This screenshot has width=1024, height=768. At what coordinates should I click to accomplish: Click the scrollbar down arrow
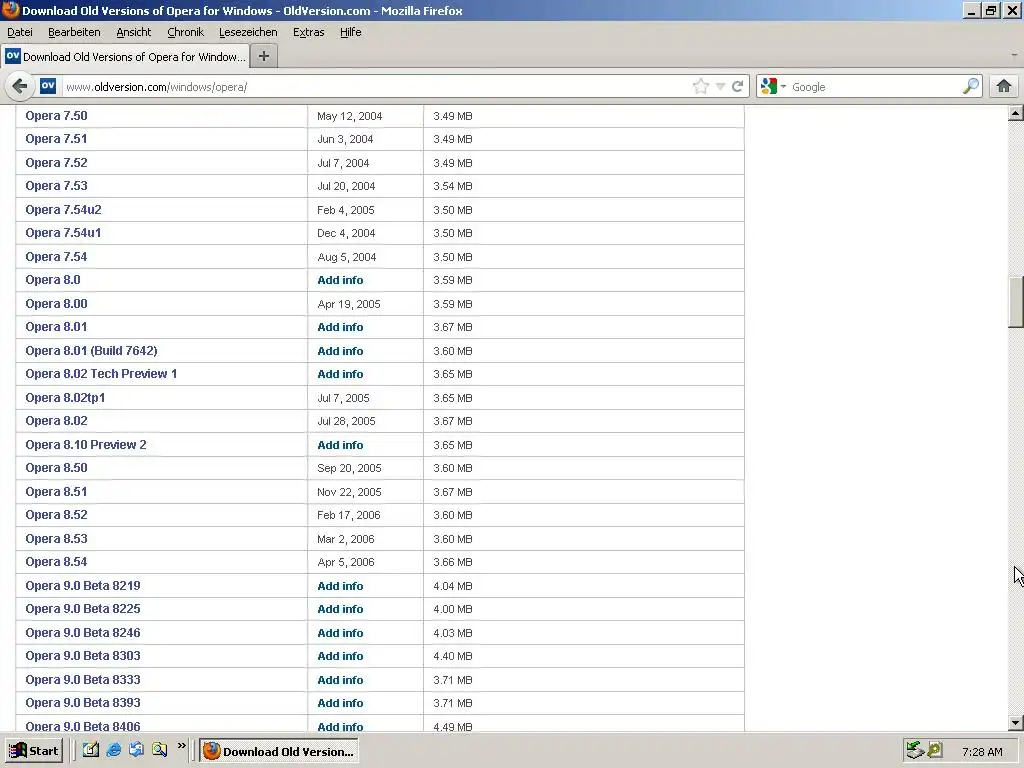tap(1016, 723)
